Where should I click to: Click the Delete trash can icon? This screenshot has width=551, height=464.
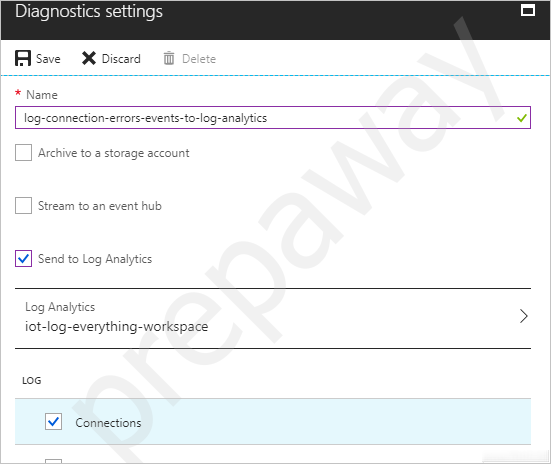[169, 58]
